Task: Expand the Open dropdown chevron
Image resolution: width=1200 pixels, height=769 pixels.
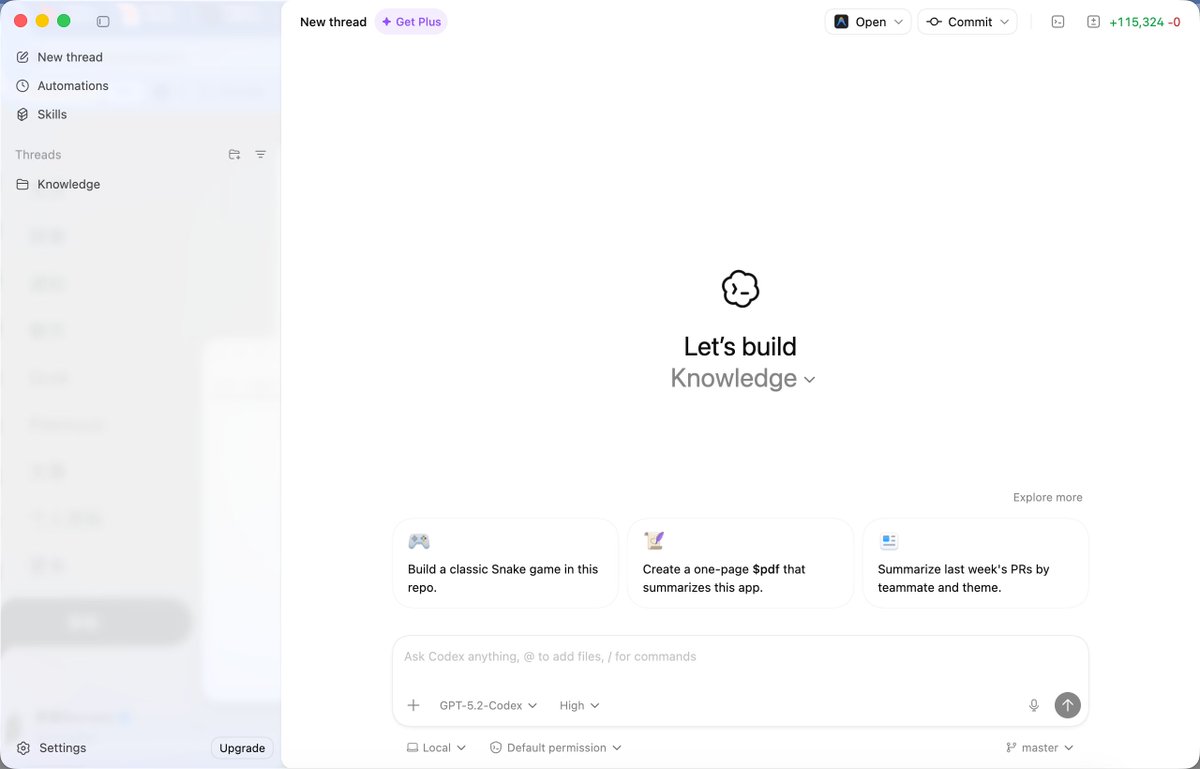Action: (x=898, y=22)
